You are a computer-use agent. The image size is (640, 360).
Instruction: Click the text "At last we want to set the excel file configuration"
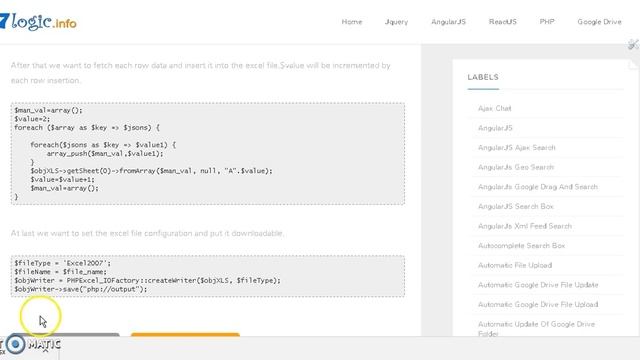[x=101, y=233]
